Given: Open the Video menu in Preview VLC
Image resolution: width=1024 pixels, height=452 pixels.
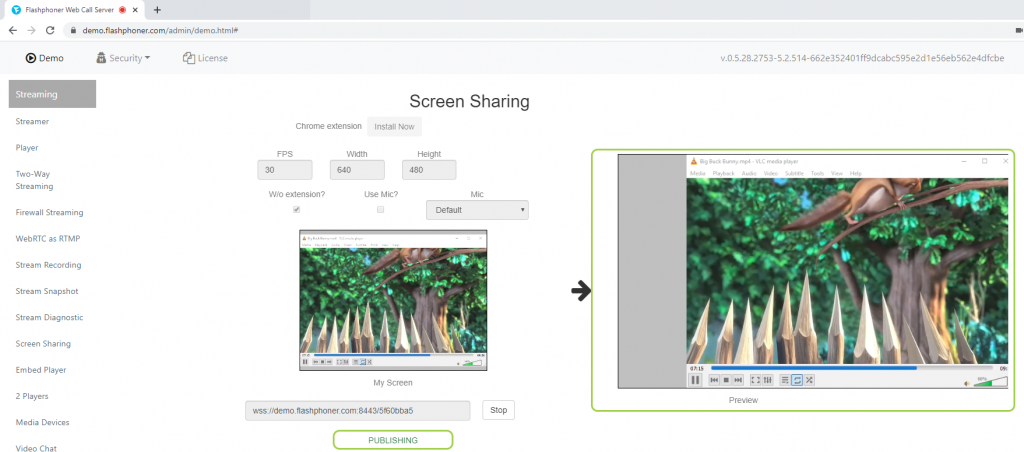Looking at the screenshot, I should 771,173.
